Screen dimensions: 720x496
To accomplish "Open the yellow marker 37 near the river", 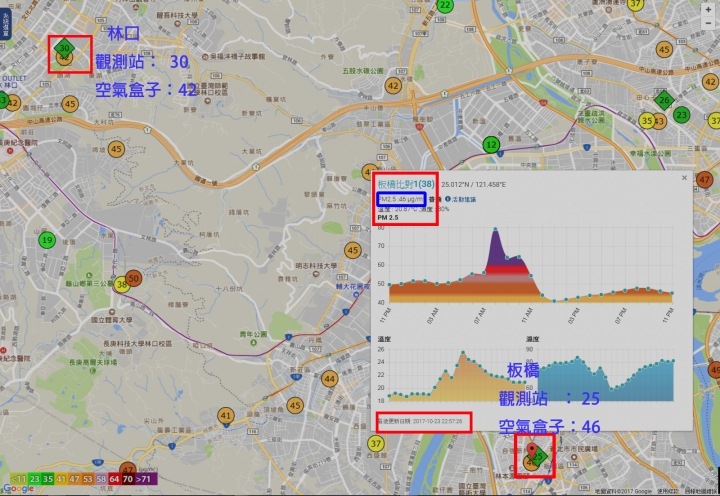I will tap(376, 444).
